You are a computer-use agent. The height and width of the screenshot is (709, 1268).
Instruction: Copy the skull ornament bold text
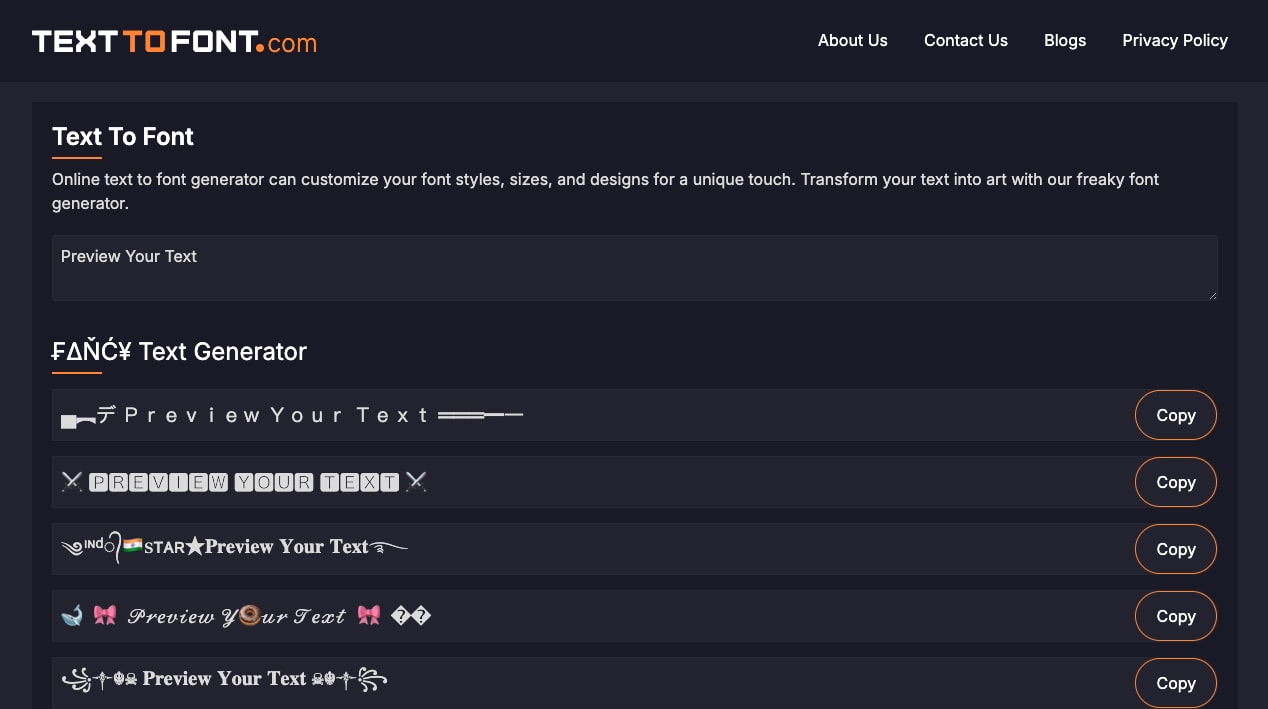click(x=1176, y=683)
